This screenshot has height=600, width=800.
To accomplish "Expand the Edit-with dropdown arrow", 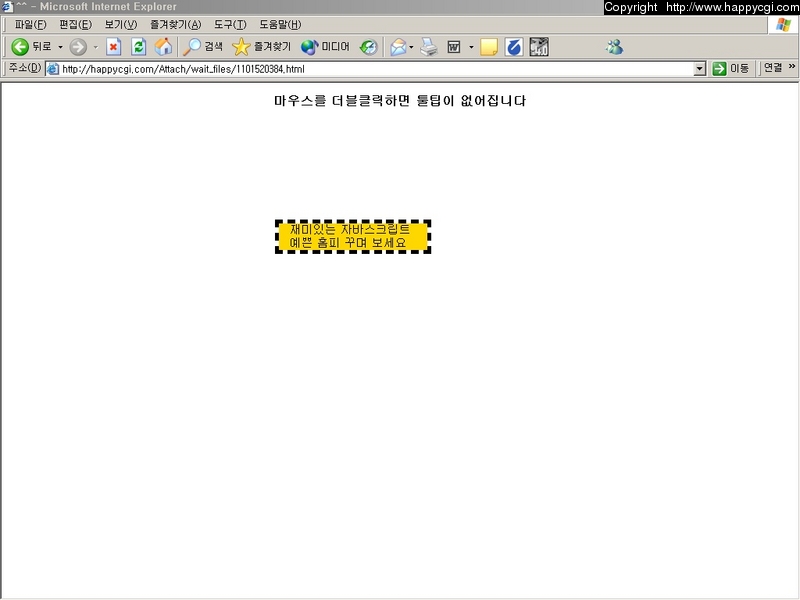I will [471, 47].
